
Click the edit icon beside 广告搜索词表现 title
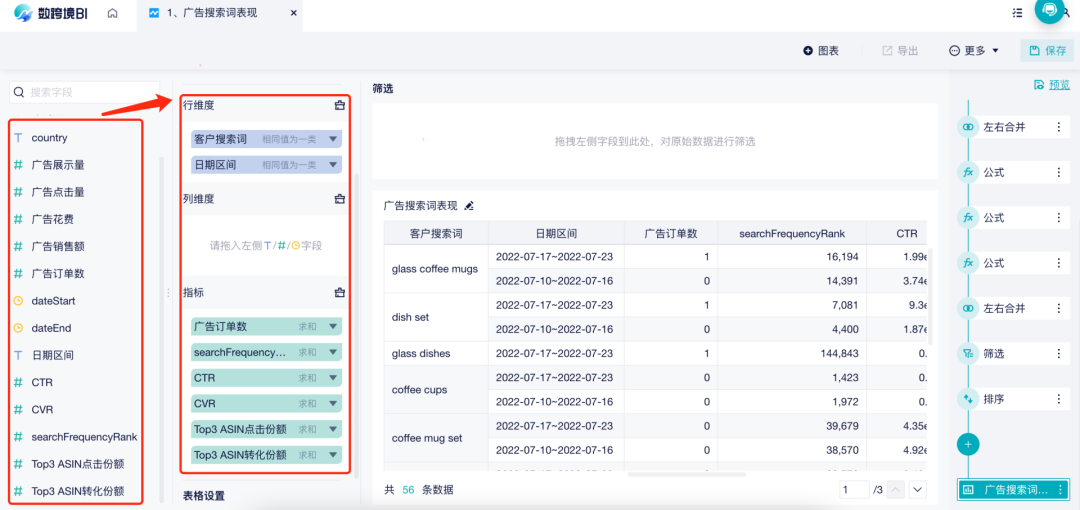(x=470, y=205)
